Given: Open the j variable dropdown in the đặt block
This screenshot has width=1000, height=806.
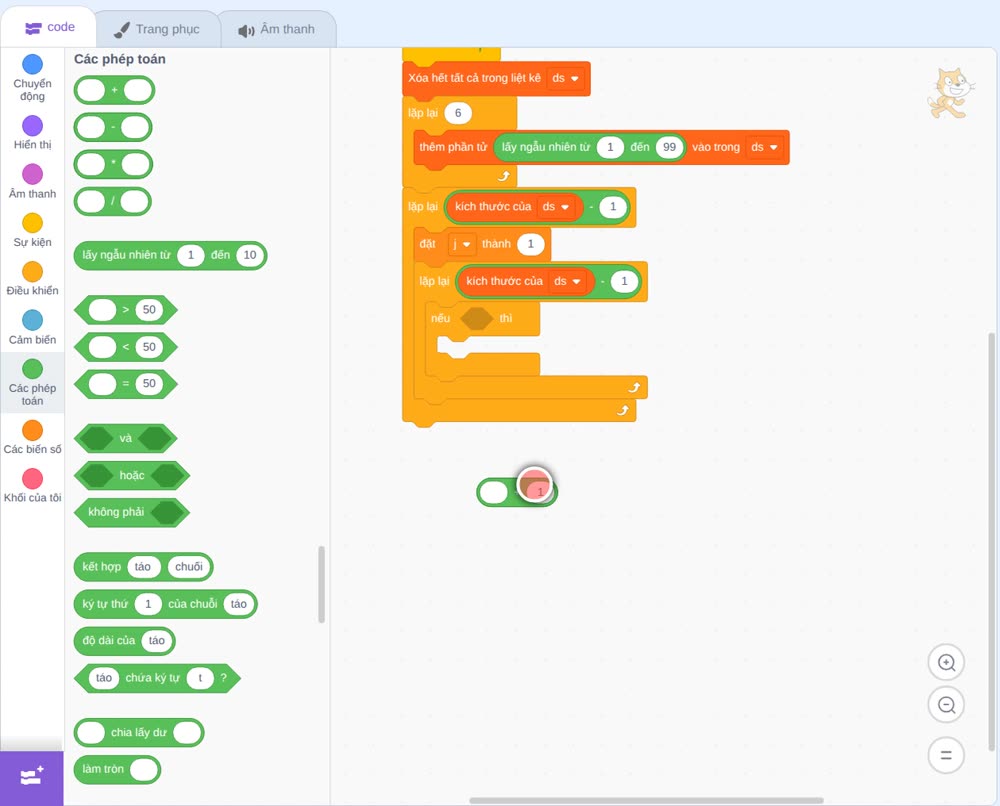Looking at the screenshot, I should point(462,244).
